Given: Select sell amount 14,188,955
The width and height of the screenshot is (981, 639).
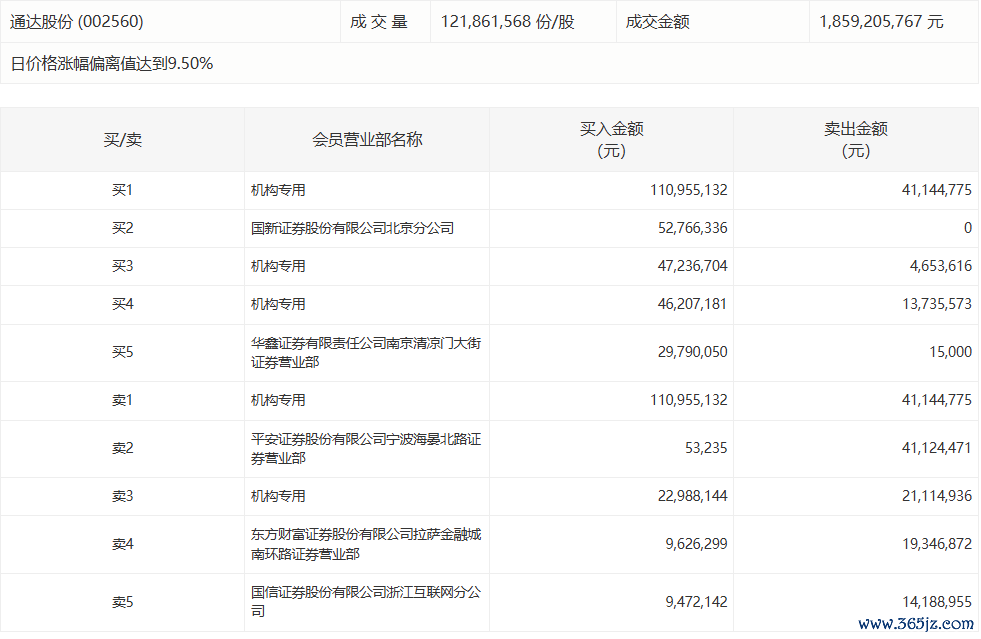Looking at the screenshot, I should tap(937, 602).
